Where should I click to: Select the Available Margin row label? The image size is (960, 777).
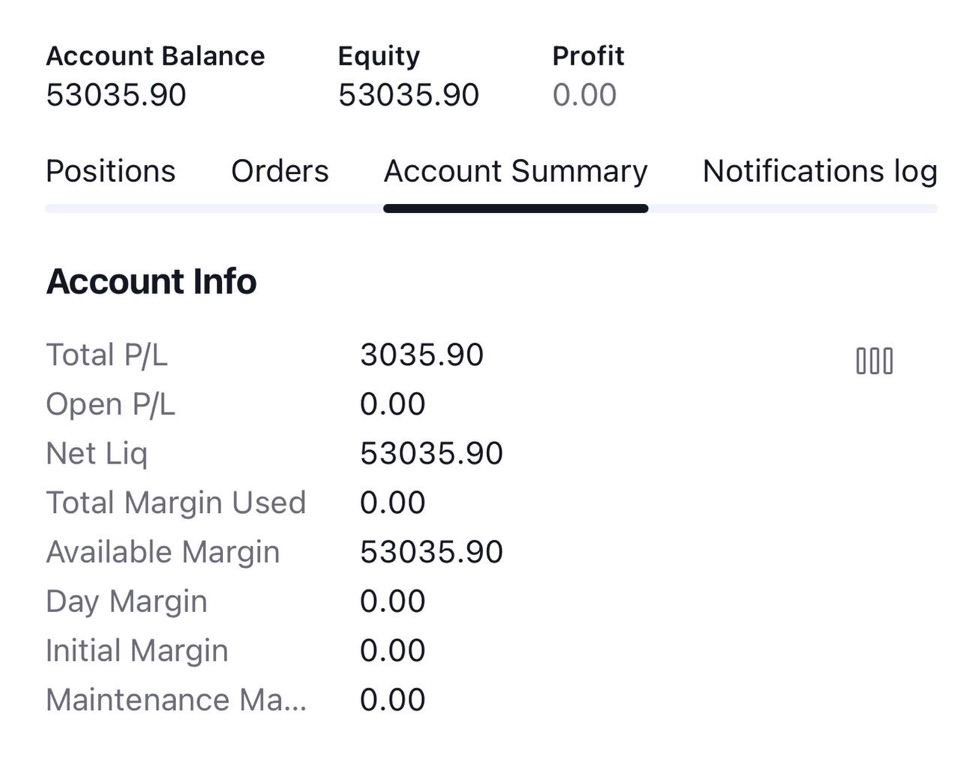click(163, 552)
